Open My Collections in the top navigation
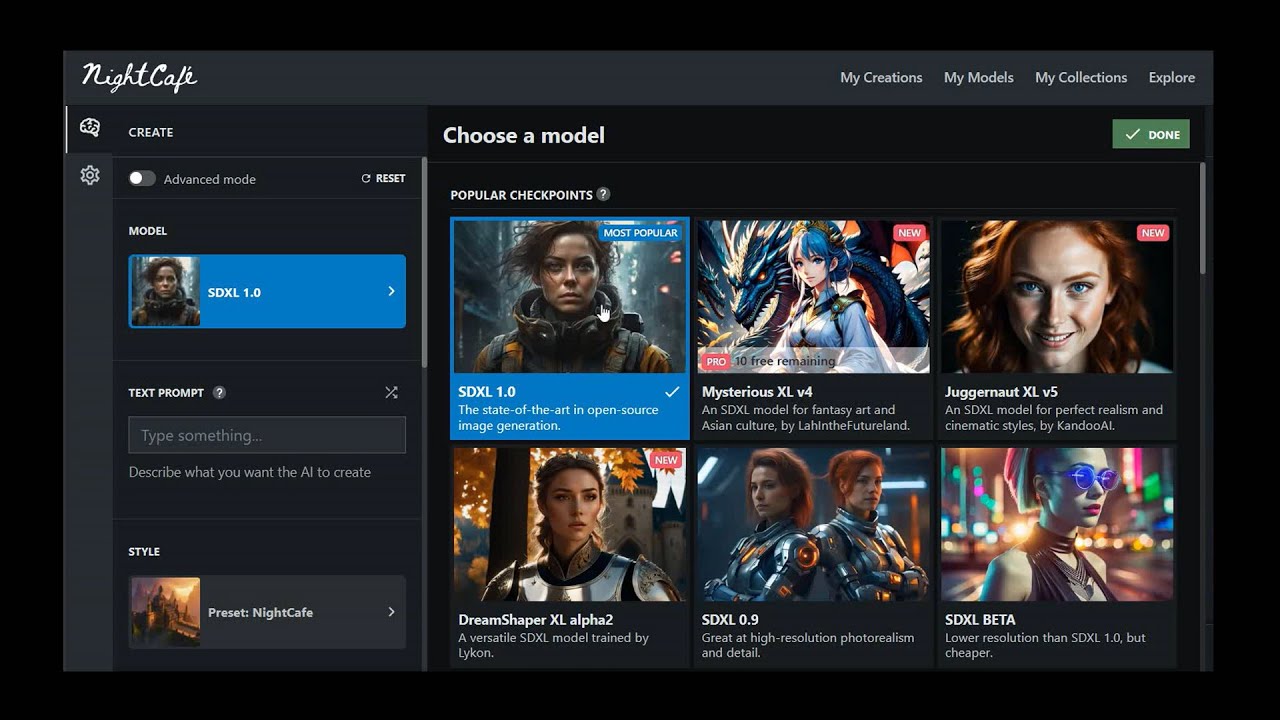The height and width of the screenshot is (720, 1280). tap(1081, 77)
